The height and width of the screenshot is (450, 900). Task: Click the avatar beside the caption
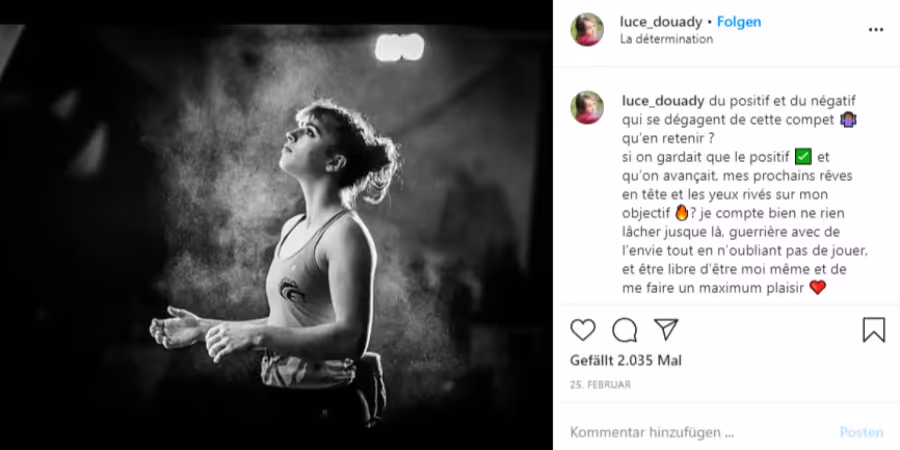[x=587, y=107]
